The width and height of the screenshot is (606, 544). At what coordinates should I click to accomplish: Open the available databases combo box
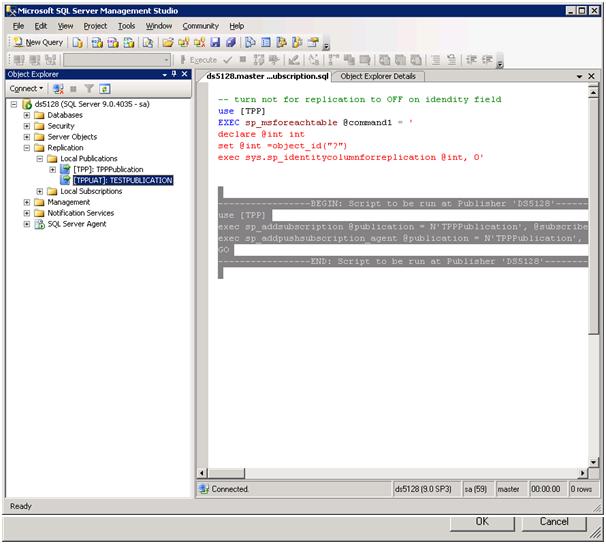pyautogui.click(x=117, y=60)
